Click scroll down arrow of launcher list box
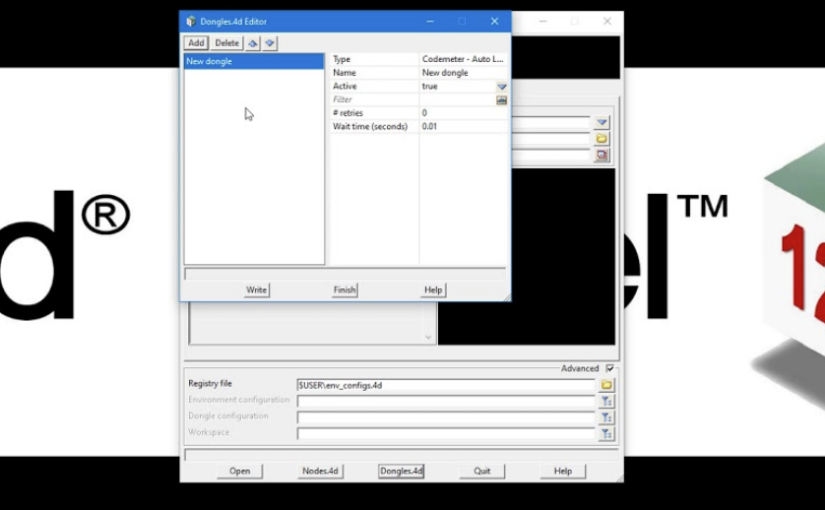The height and width of the screenshot is (510, 825). pyautogui.click(x=428, y=337)
